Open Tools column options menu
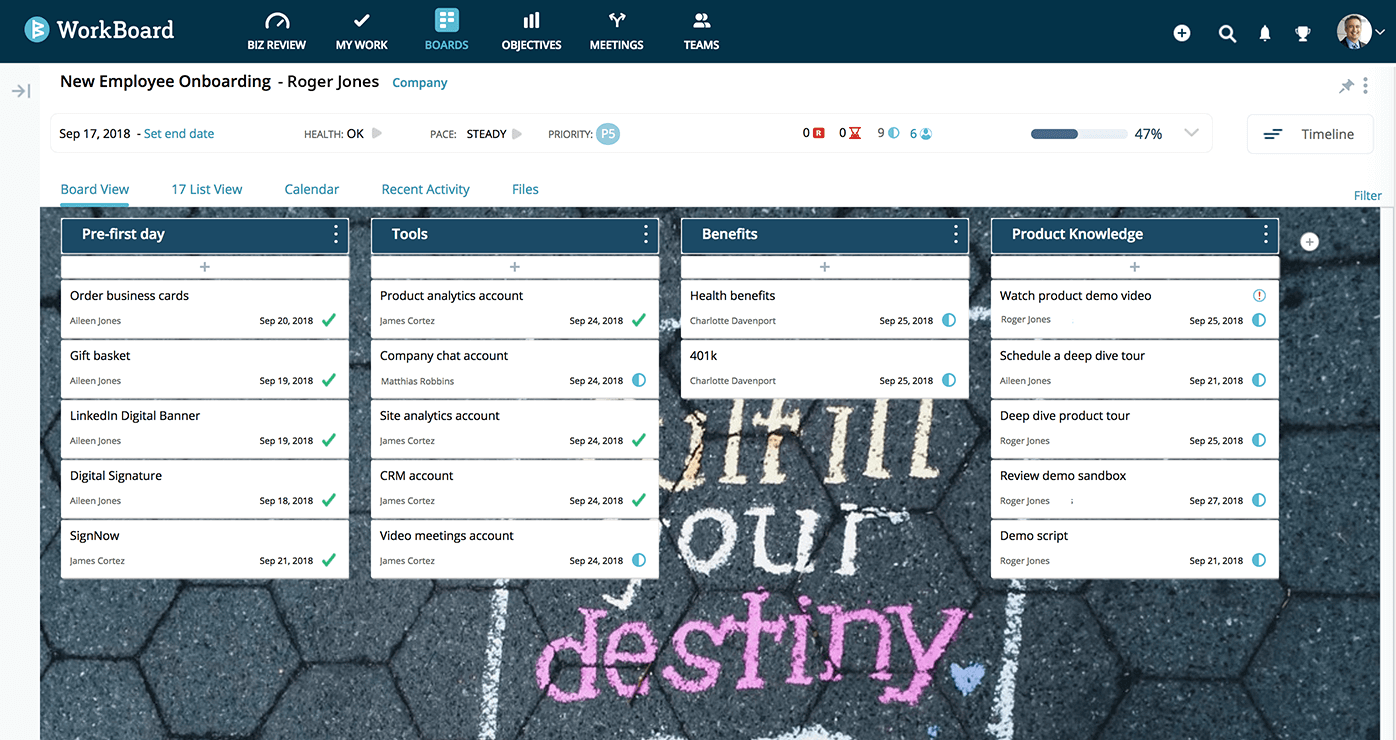The height and width of the screenshot is (740, 1396). pos(646,234)
